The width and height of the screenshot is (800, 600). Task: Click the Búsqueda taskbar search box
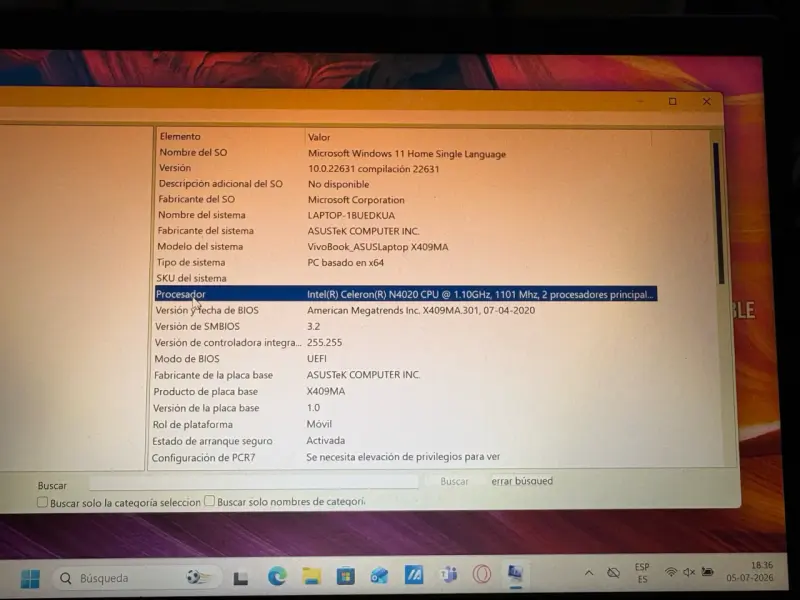tap(137, 578)
